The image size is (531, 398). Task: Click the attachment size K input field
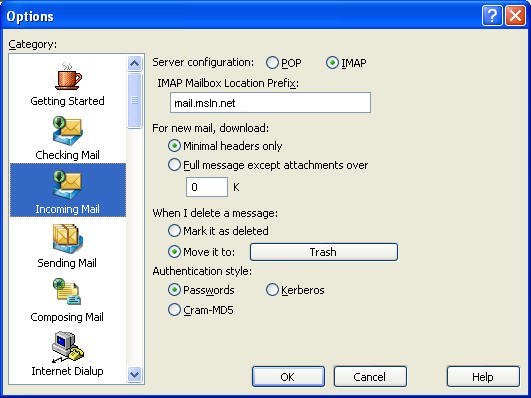tap(207, 187)
